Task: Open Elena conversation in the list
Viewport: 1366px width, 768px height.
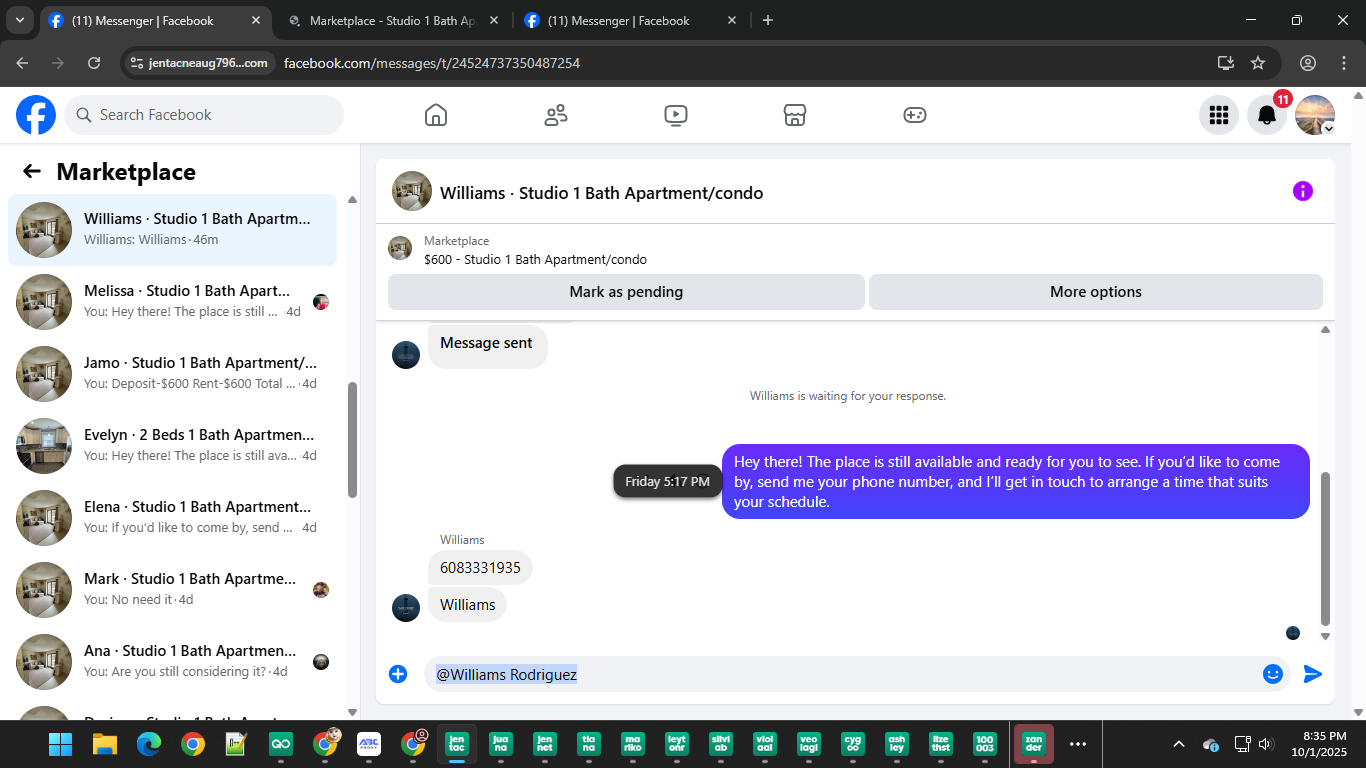Action: 172,518
